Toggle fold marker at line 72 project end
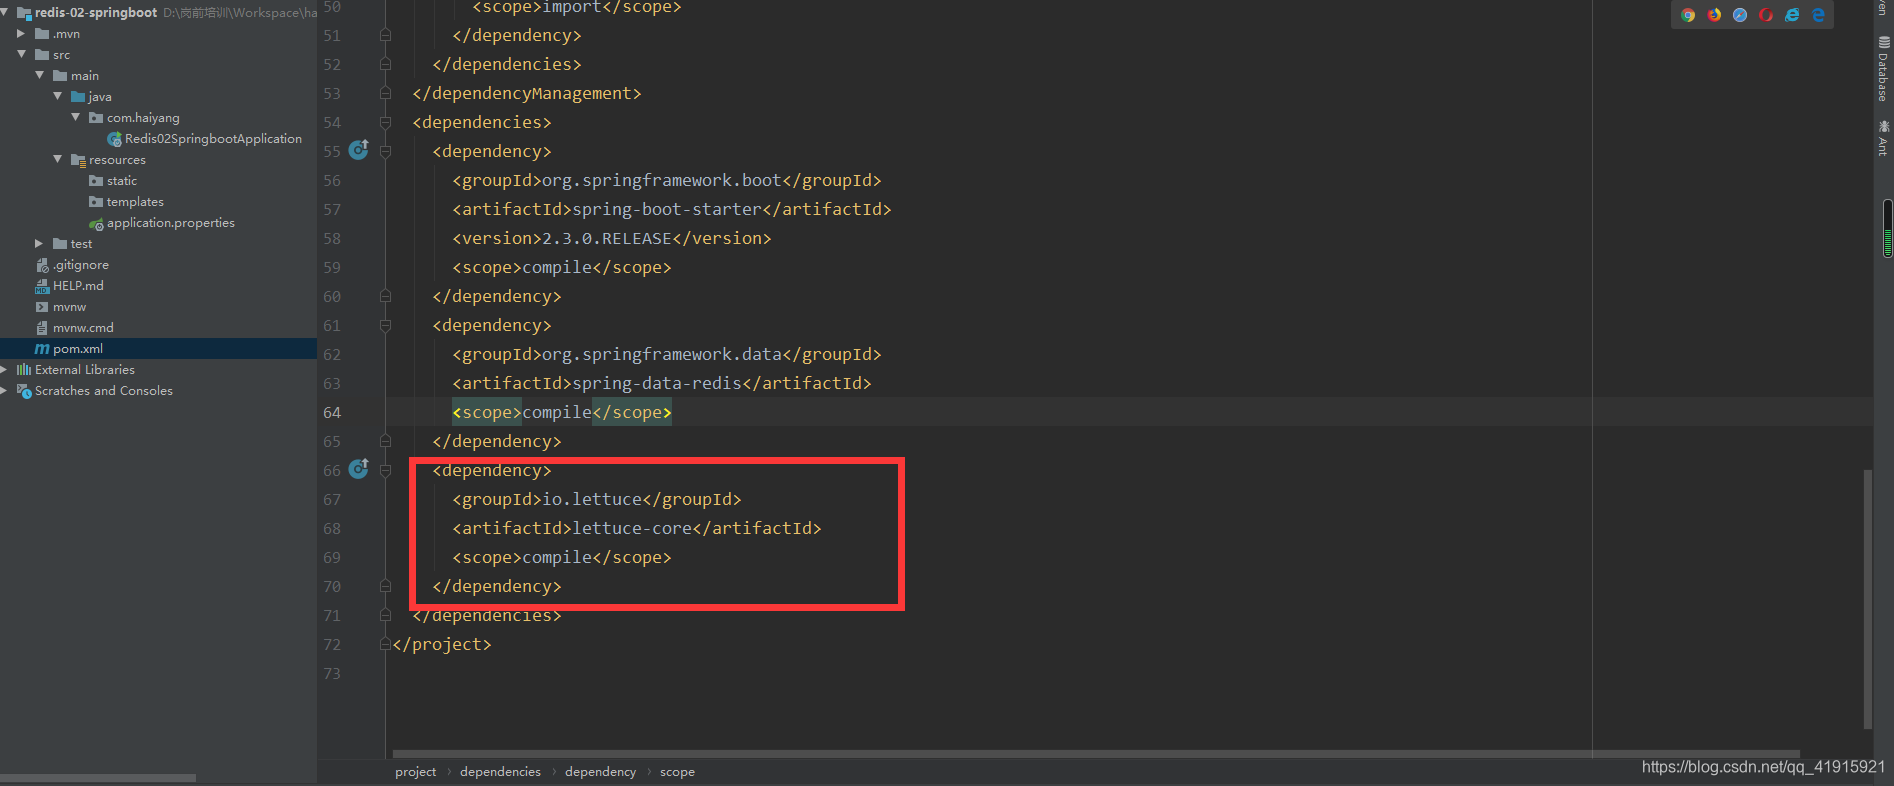This screenshot has width=1894, height=786. (385, 644)
